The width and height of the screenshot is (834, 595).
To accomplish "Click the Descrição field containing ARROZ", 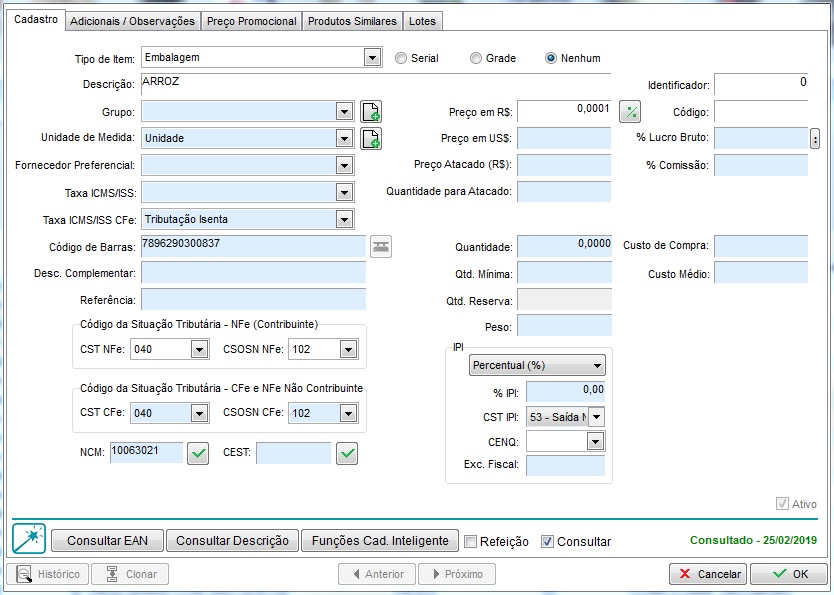I will (x=376, y=84).
